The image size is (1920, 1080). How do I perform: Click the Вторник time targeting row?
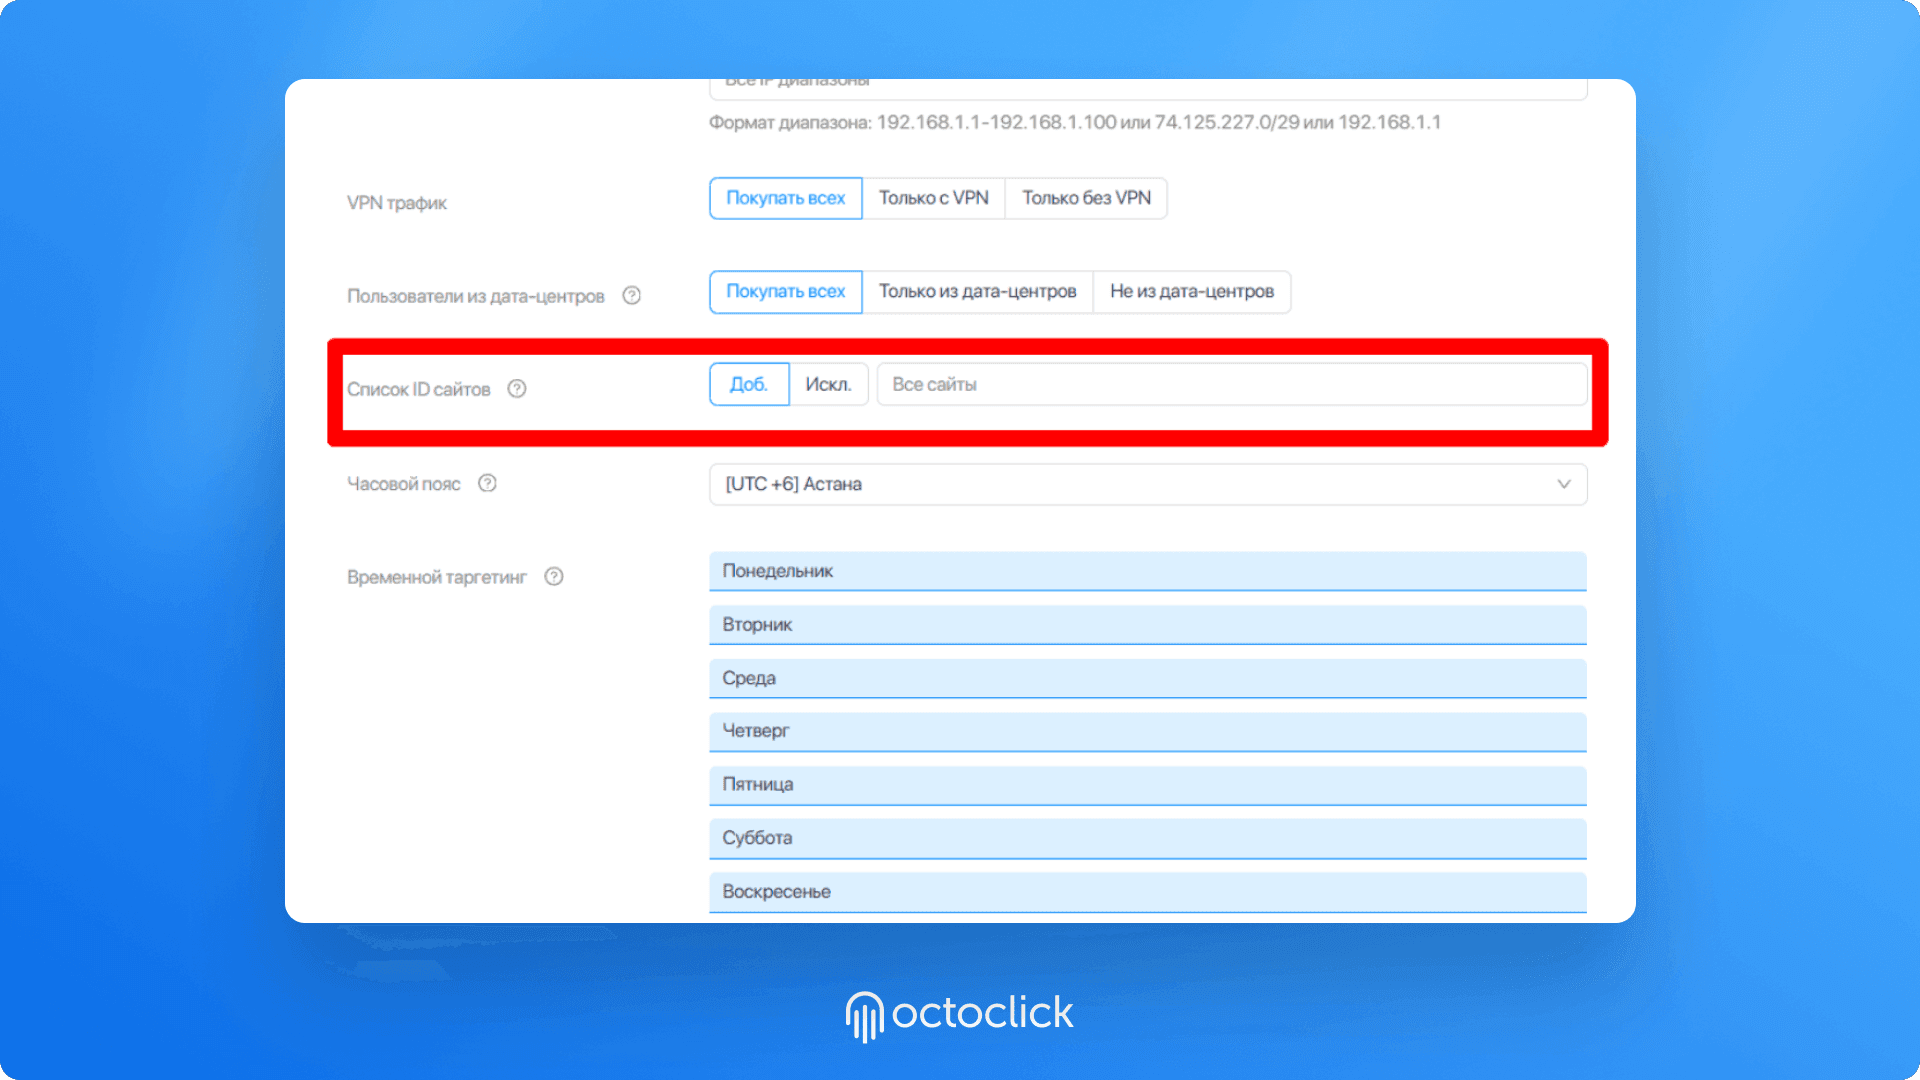(1148, 625)
